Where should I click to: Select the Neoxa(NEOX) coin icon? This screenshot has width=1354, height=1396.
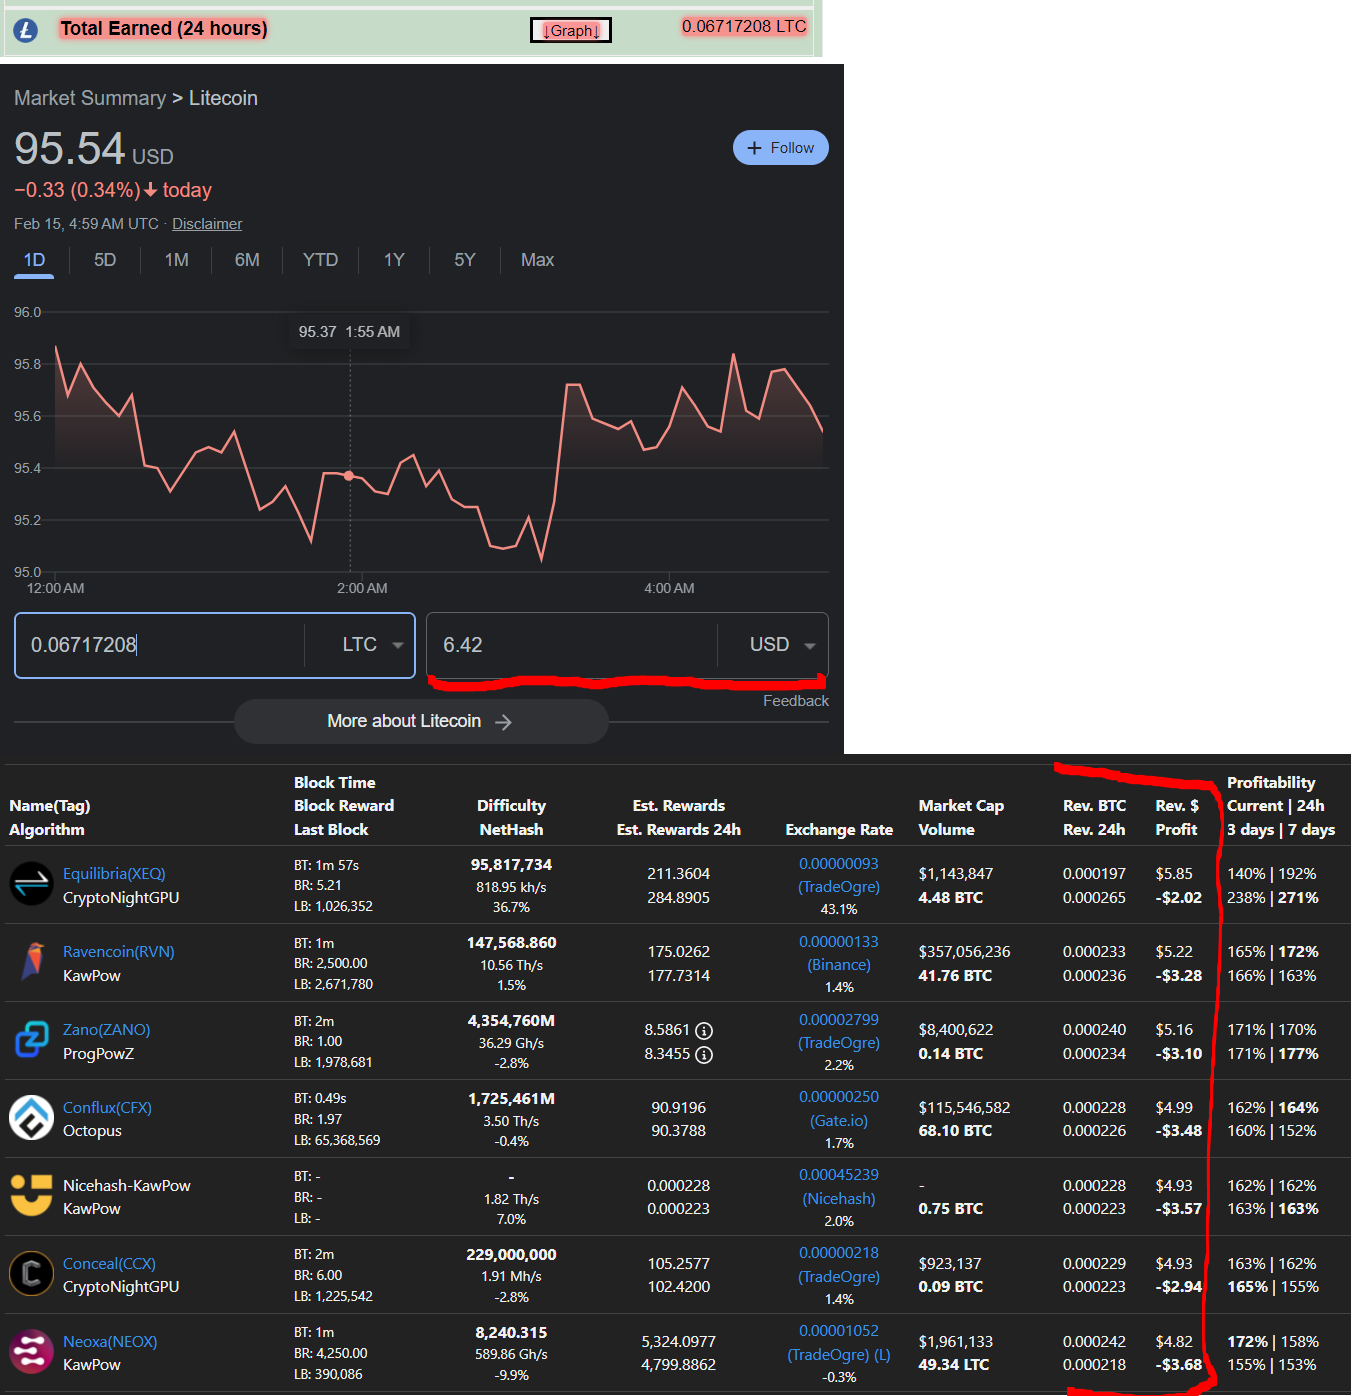coord(31,1352)
